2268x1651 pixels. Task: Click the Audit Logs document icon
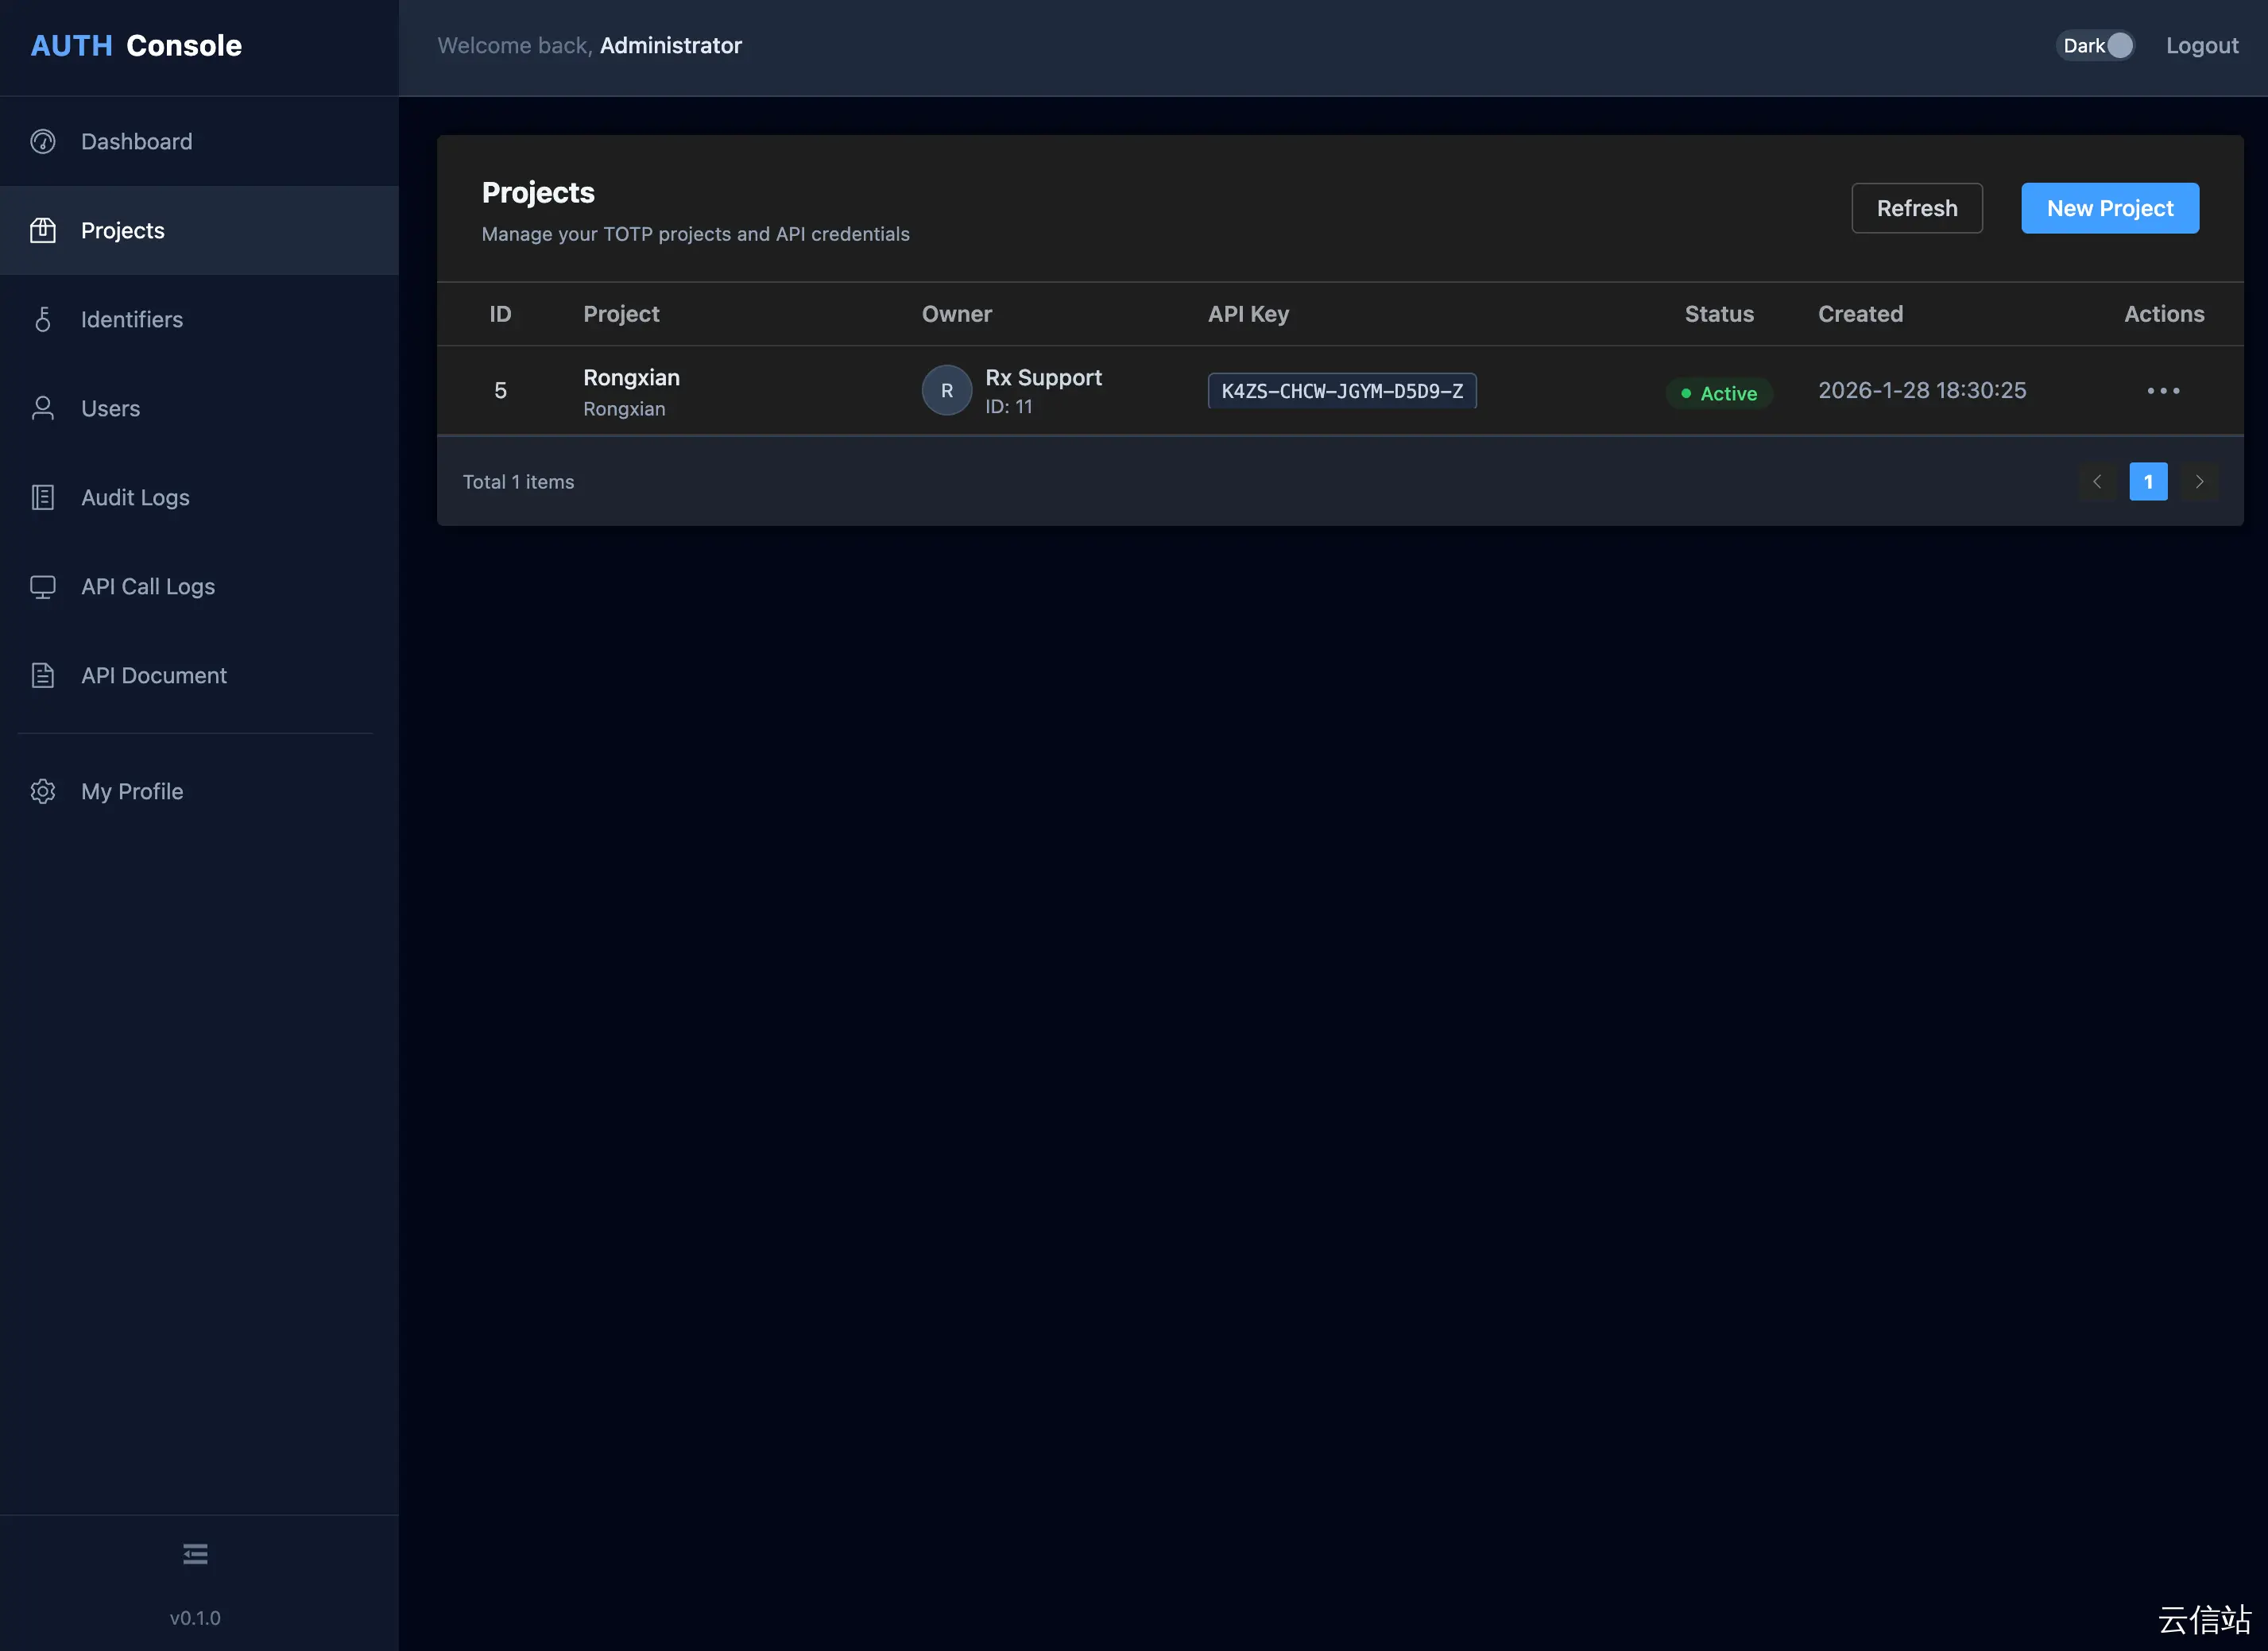click(x=43, y=498)
